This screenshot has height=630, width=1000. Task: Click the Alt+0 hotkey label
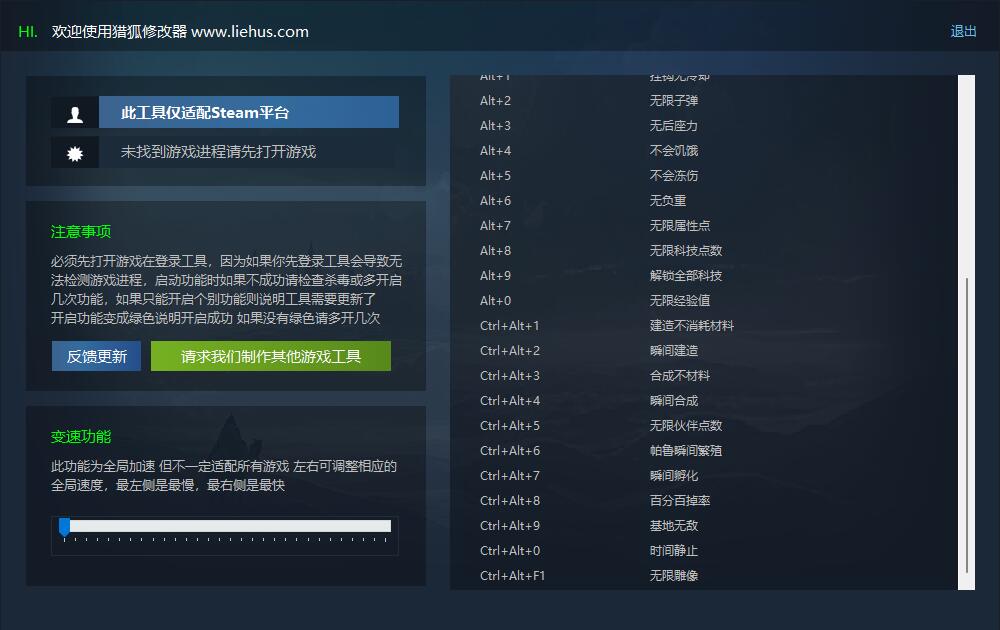click(496, 300)
